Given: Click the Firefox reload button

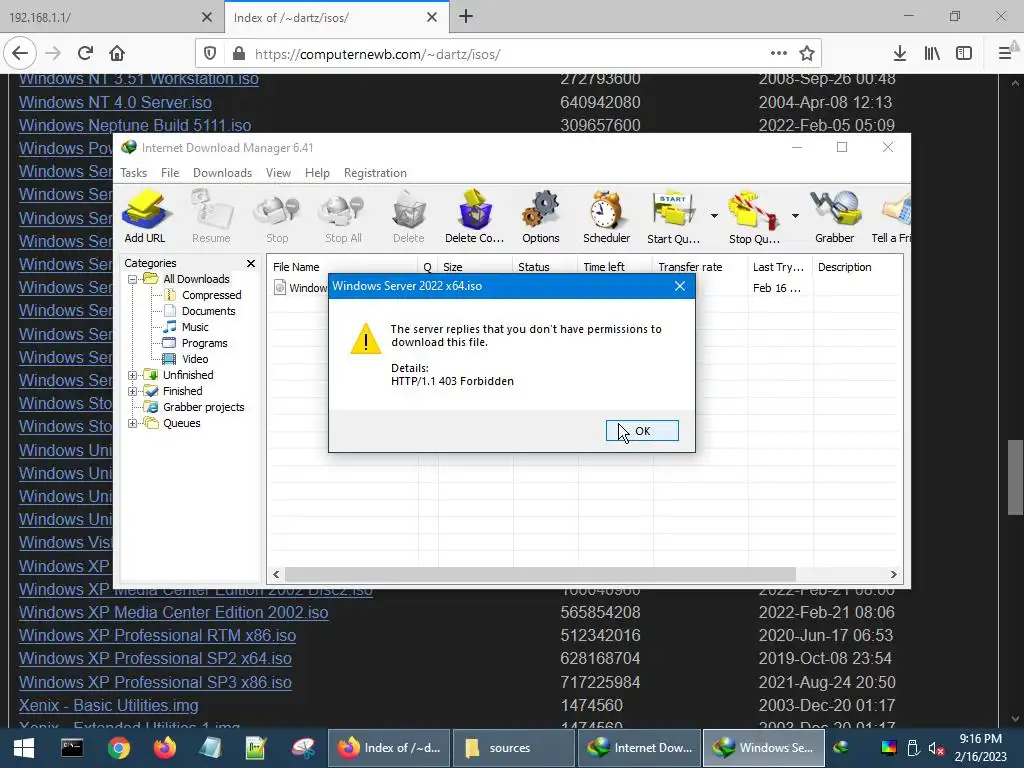Looking at the screenshot, I should click(85, 54).
